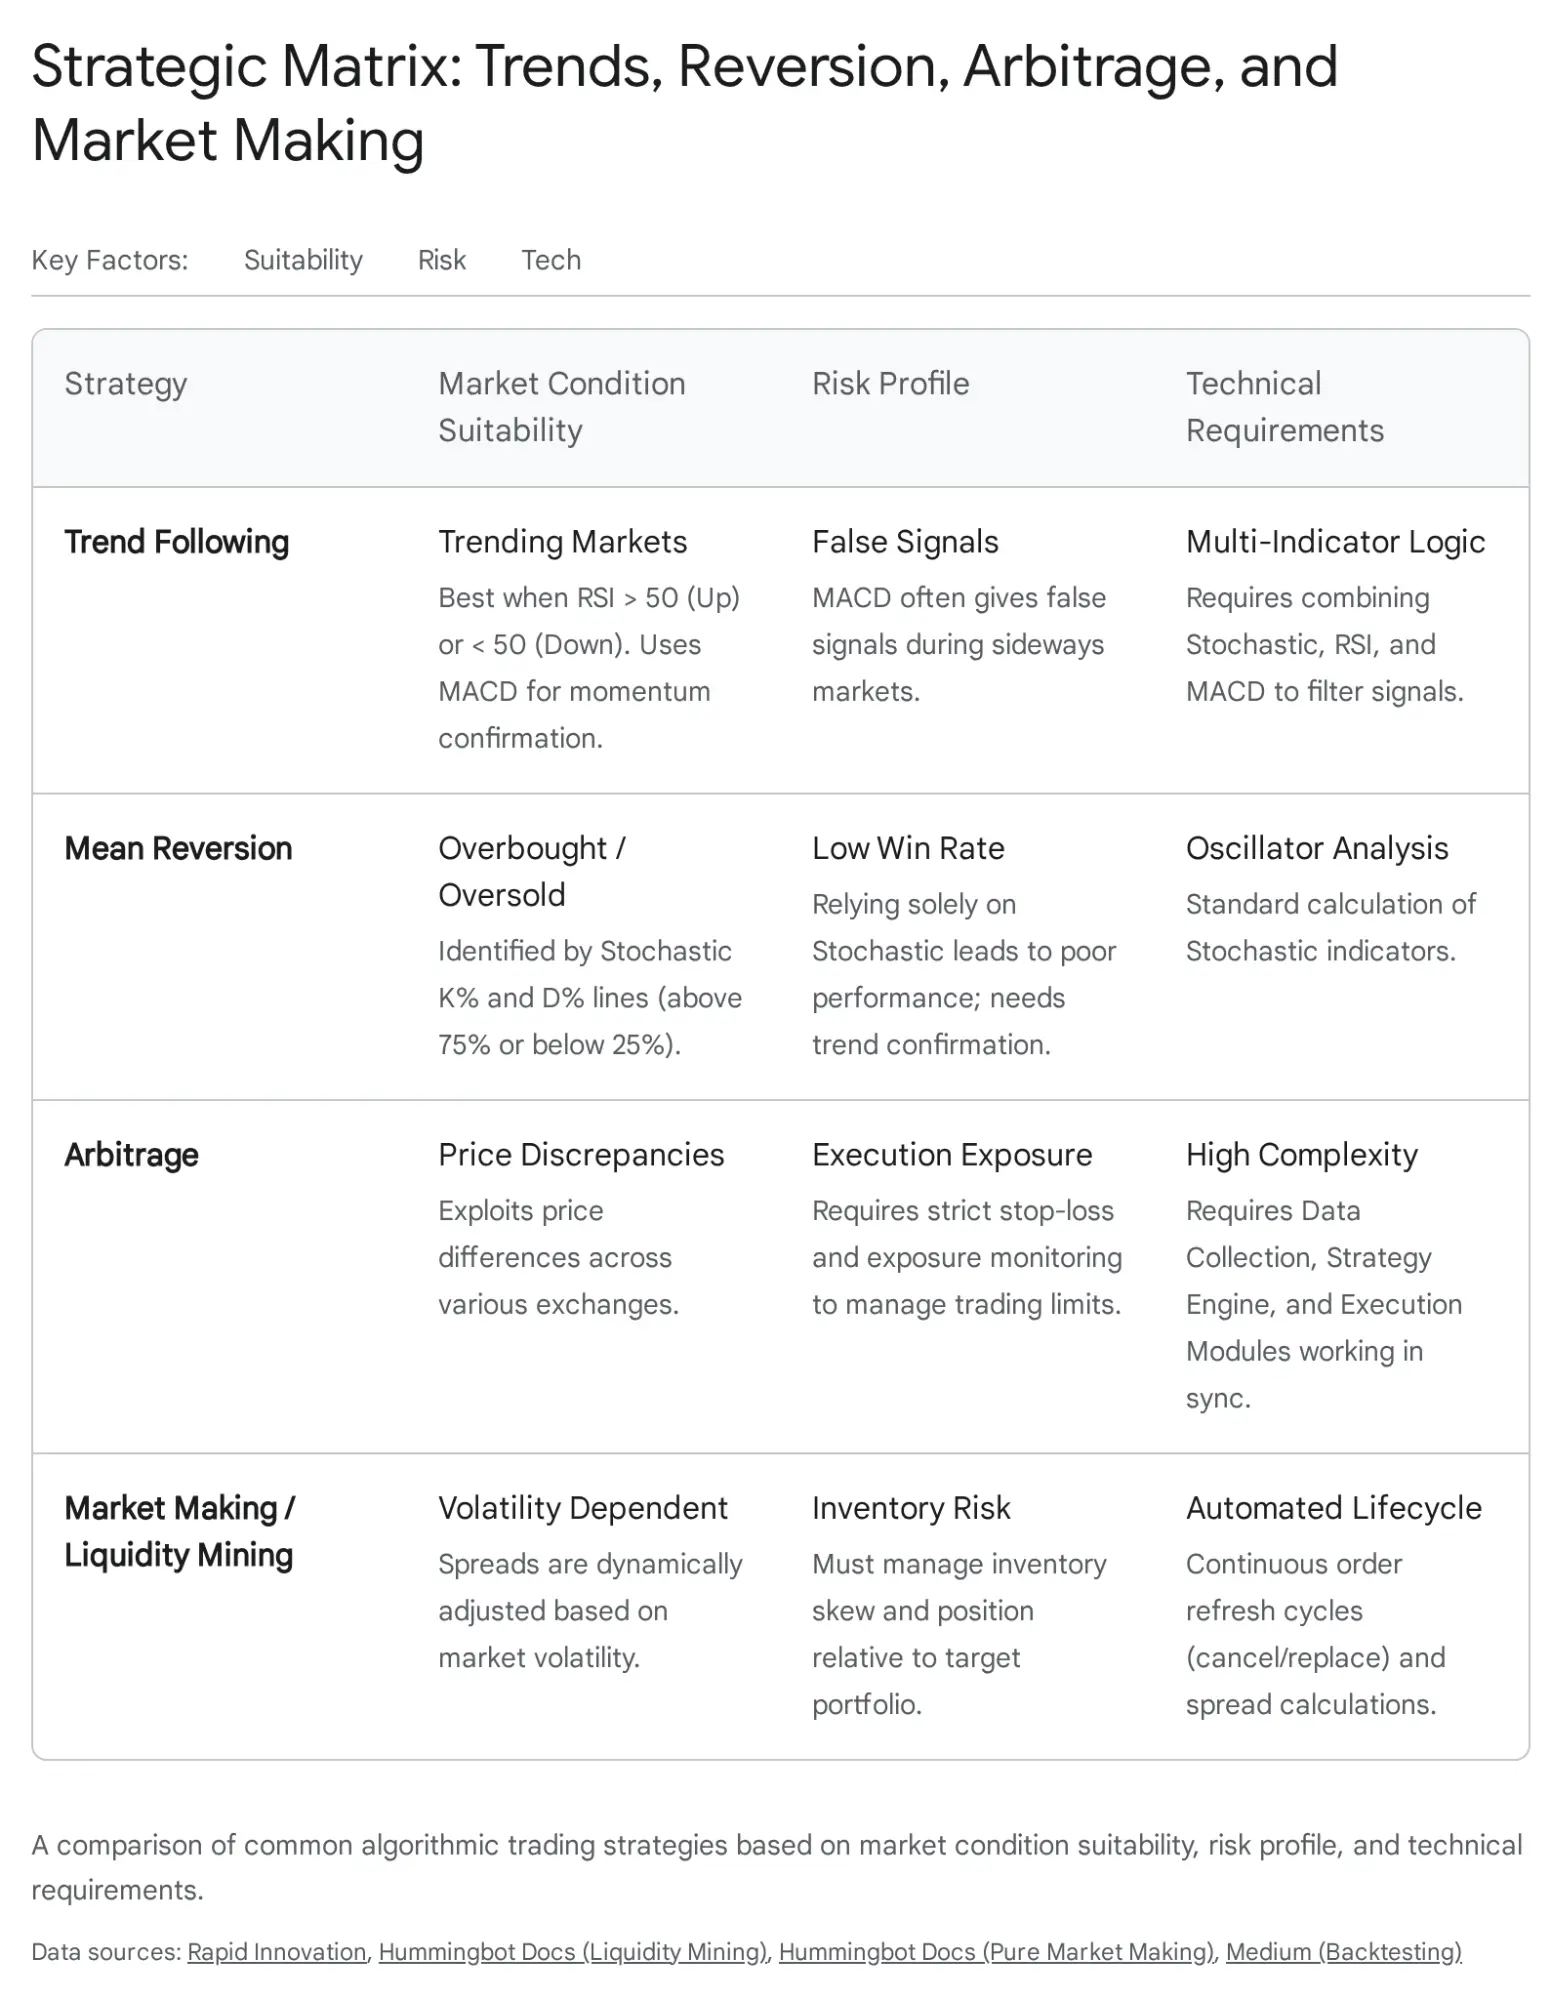Viewport: 1562px width, 1999px height.
Task: Visit the Hummingbot Docs (Pure Market Making) link
Action: point(996,1951)
